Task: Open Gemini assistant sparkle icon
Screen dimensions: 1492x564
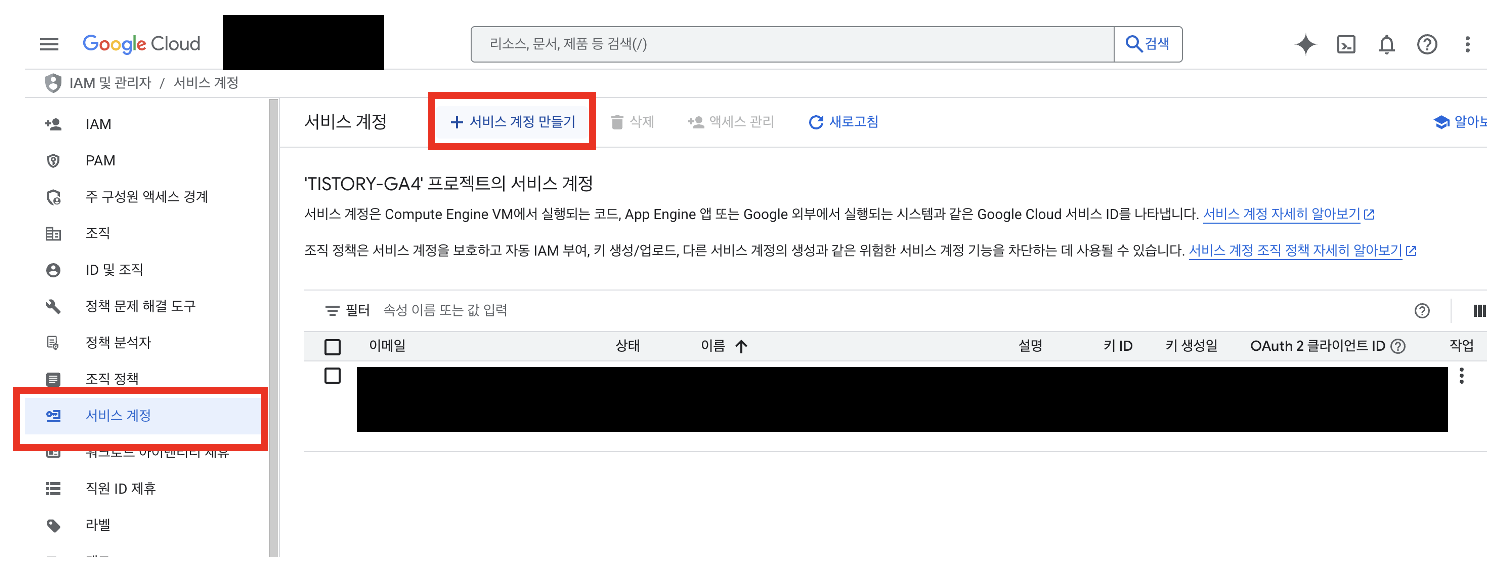Action: 1305,44
